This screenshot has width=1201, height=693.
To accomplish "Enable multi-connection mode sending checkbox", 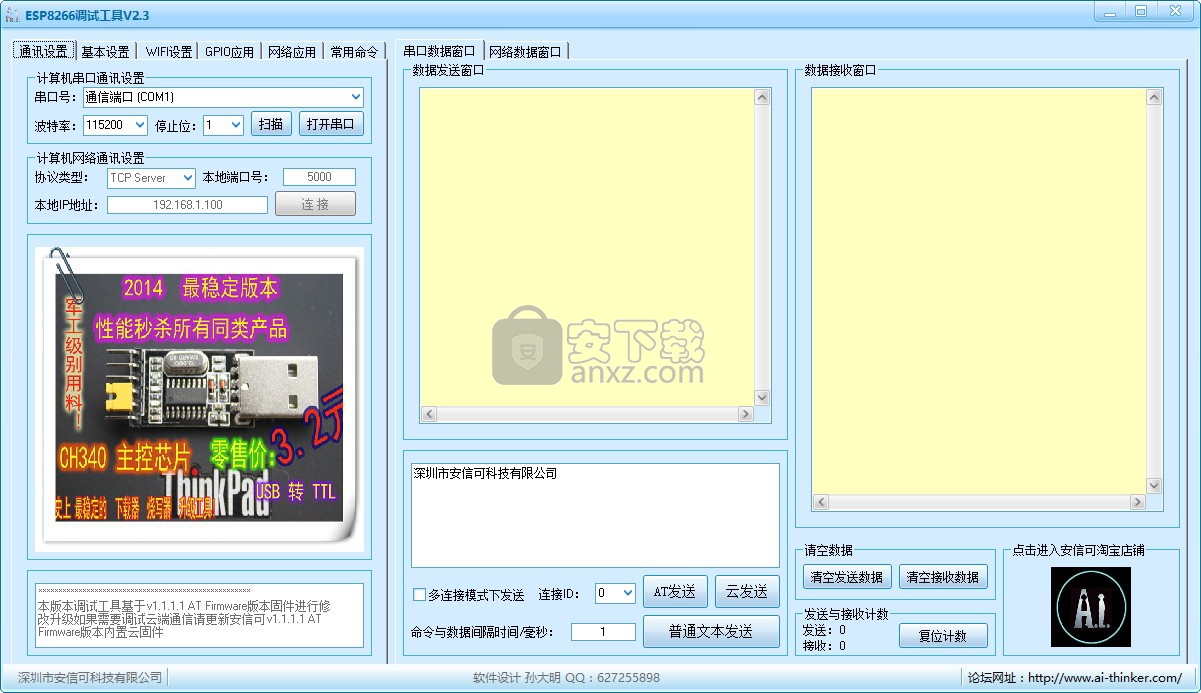I will (x=420, y=594).
